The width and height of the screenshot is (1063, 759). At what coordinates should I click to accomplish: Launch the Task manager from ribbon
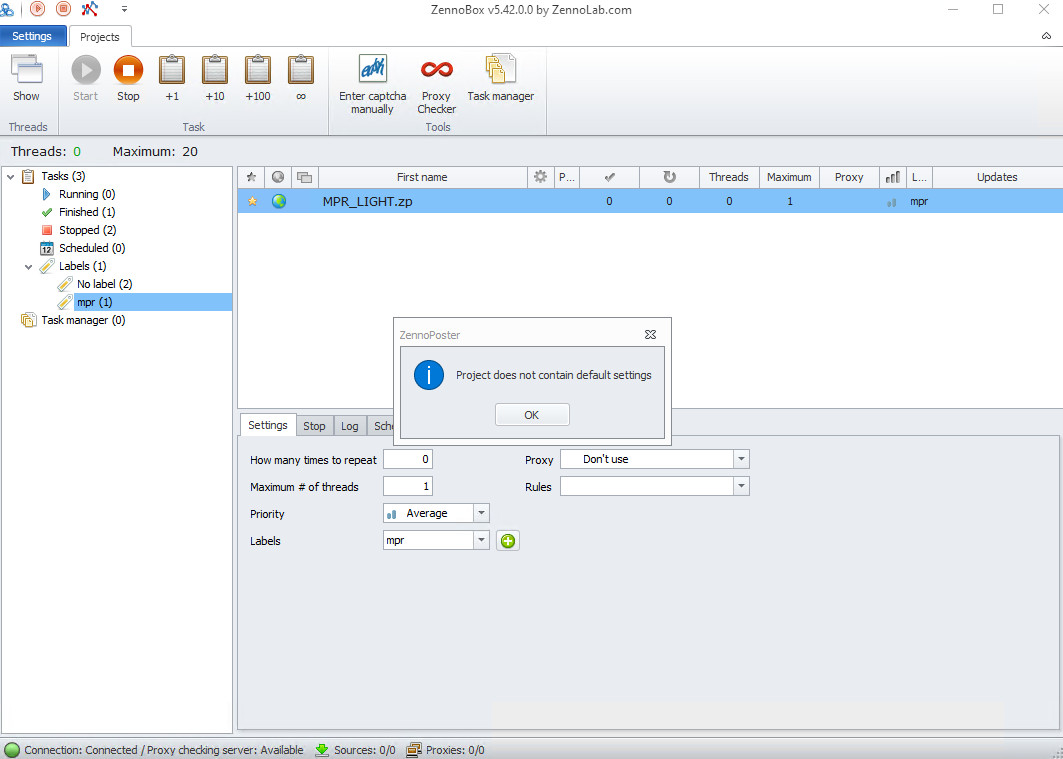[500, 71]
